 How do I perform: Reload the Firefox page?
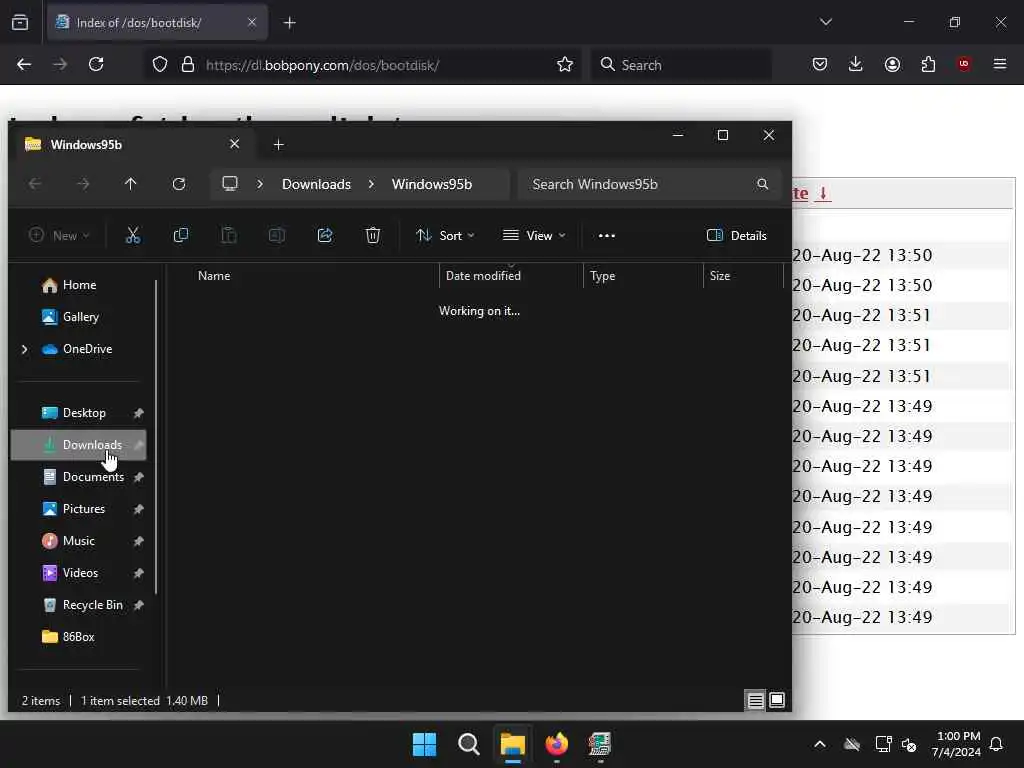coord(96,64)
